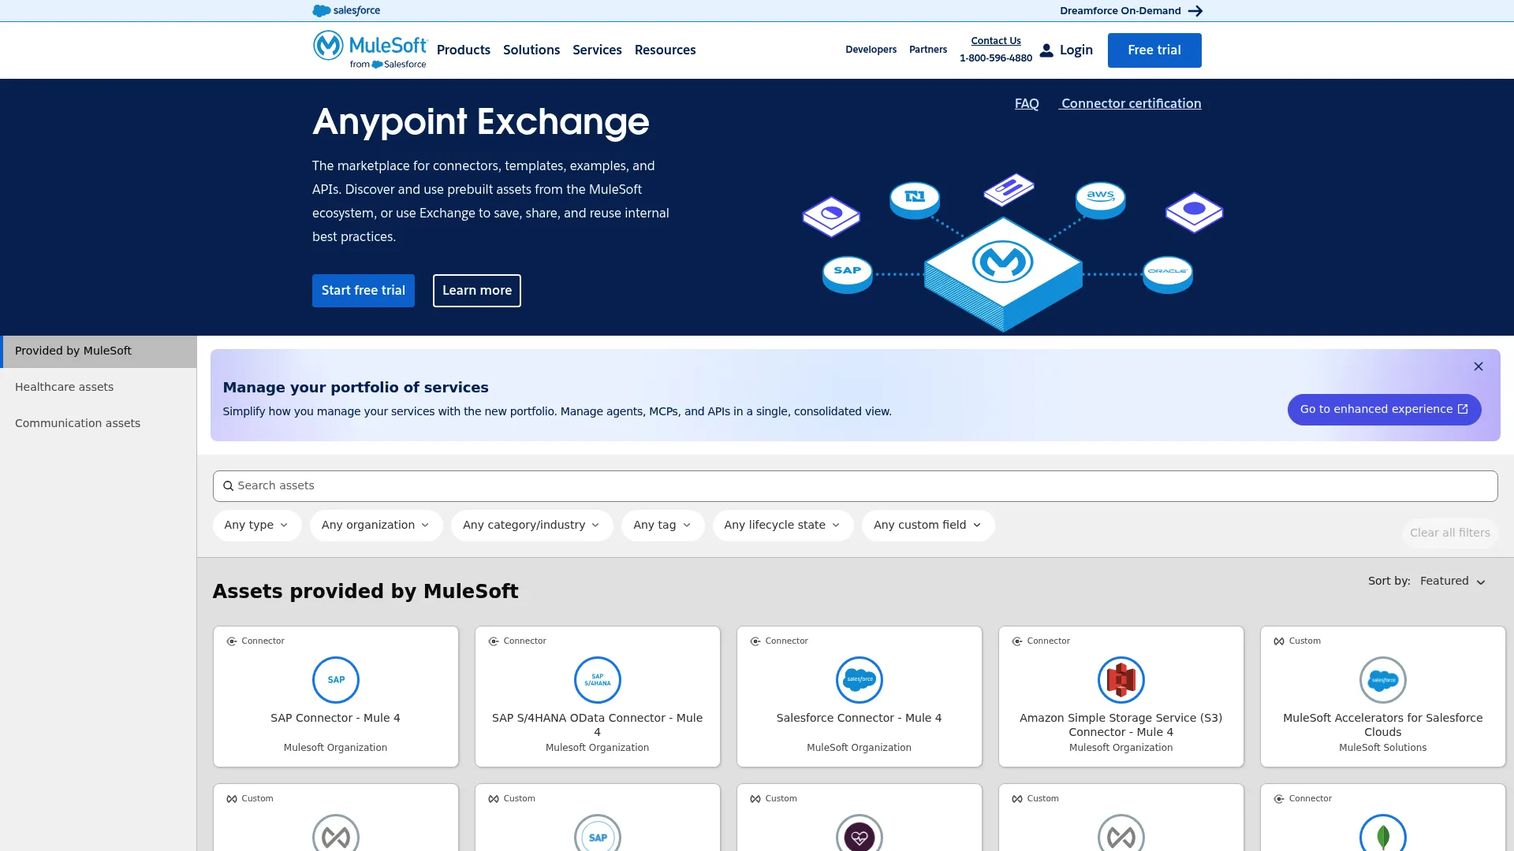Click the Salesforce Connector - Mule 4 title

[x=859, y=718]
